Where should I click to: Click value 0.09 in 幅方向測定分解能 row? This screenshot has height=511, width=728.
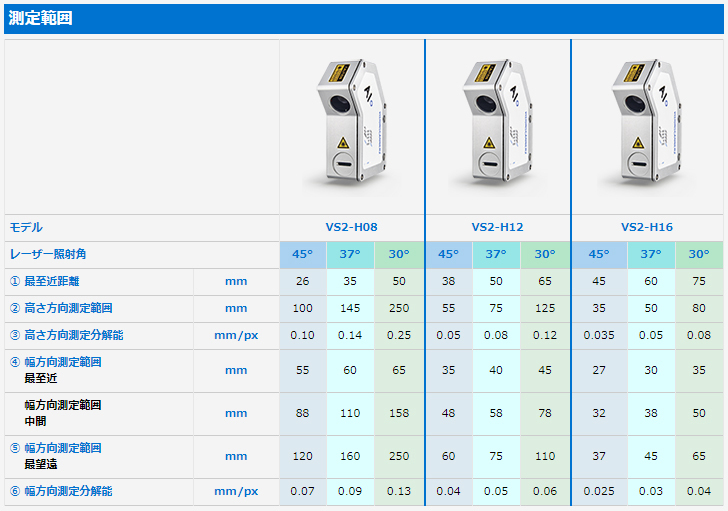coord(350,491)
